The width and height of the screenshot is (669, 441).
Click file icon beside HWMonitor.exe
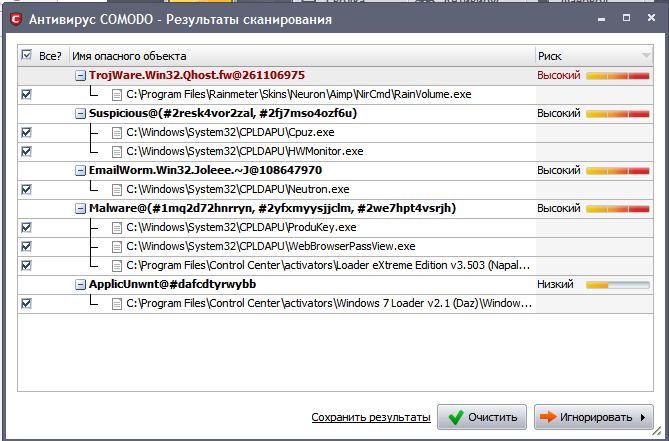point(117,151)
